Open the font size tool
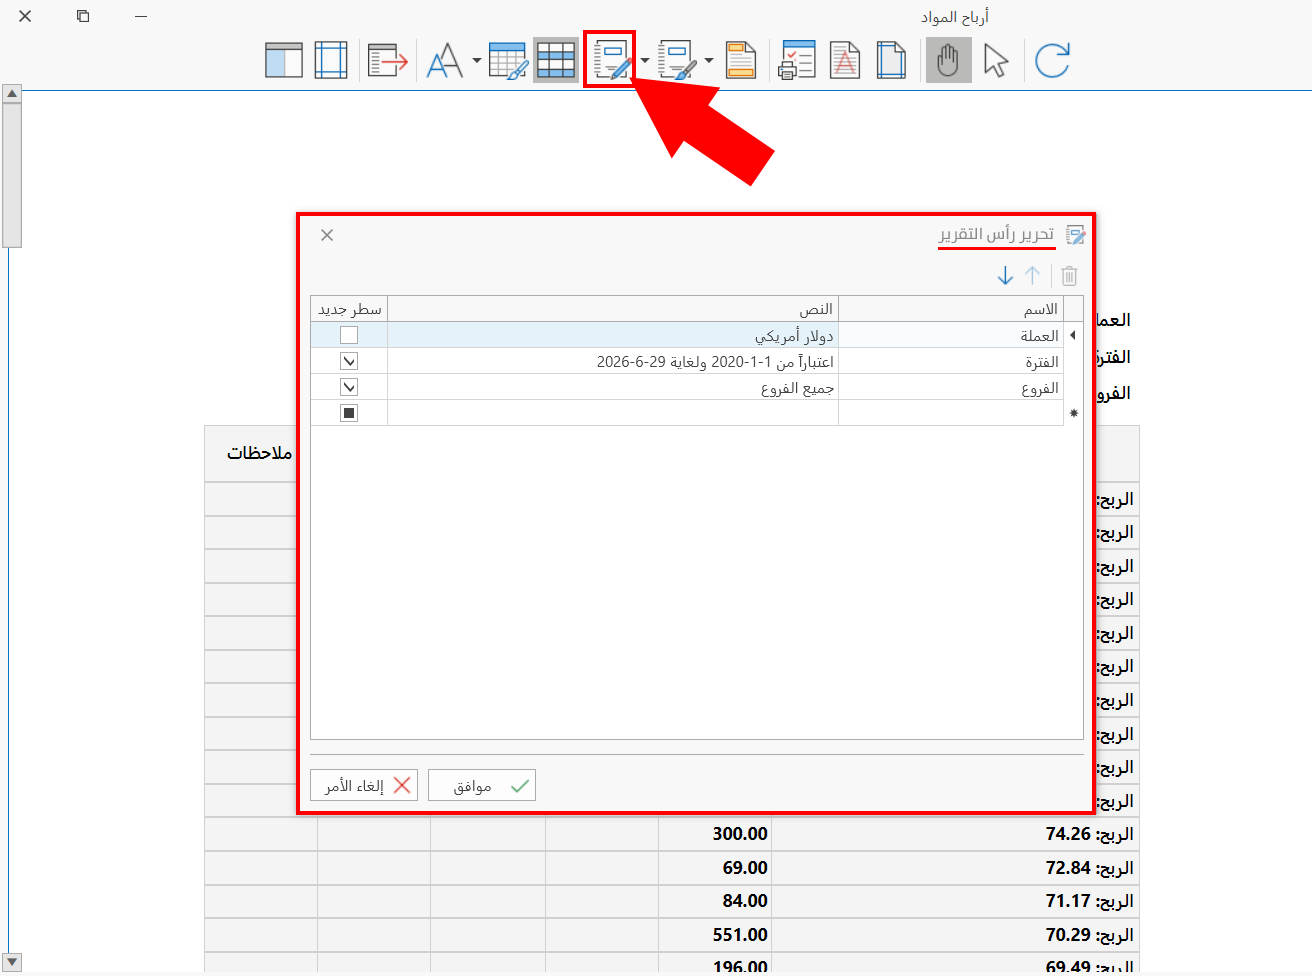 point(445,60)
